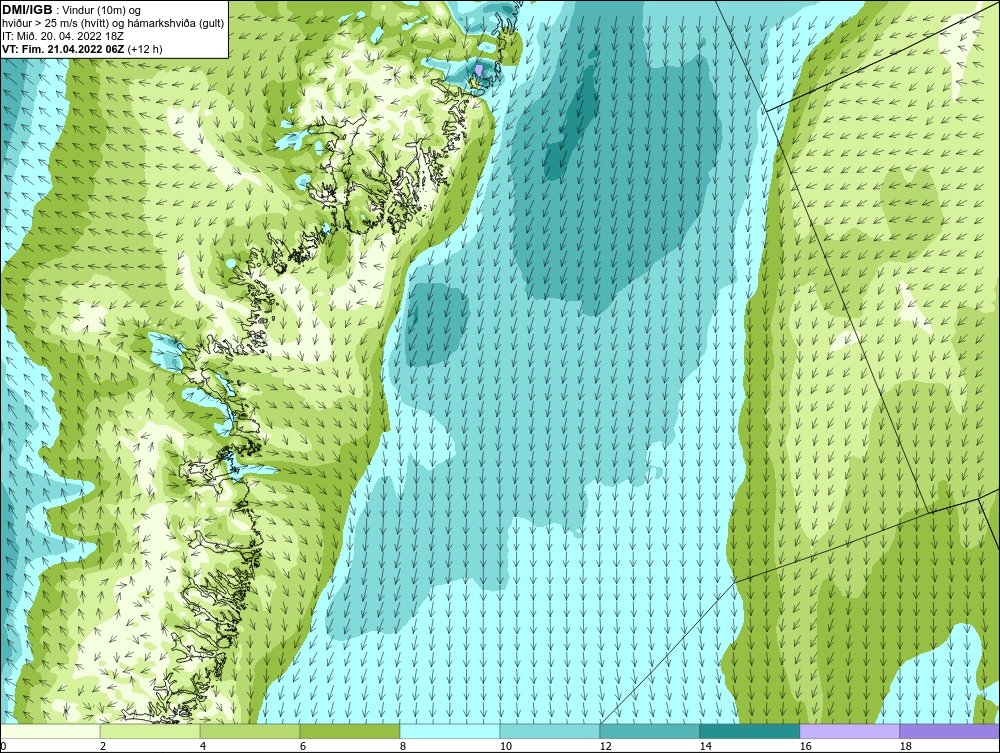
Task: Click the DMI/IGB title text
Action: pos(27,10)
